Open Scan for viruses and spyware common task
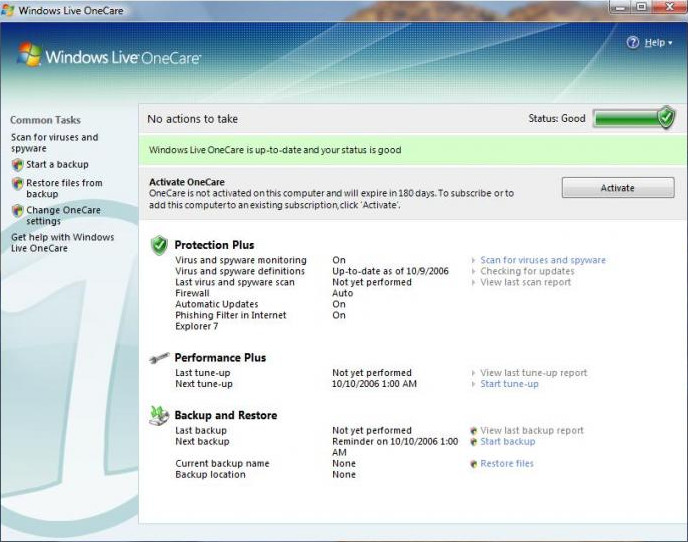The width and height of the screenshot is (688, 542). click(x=54, y=143)
